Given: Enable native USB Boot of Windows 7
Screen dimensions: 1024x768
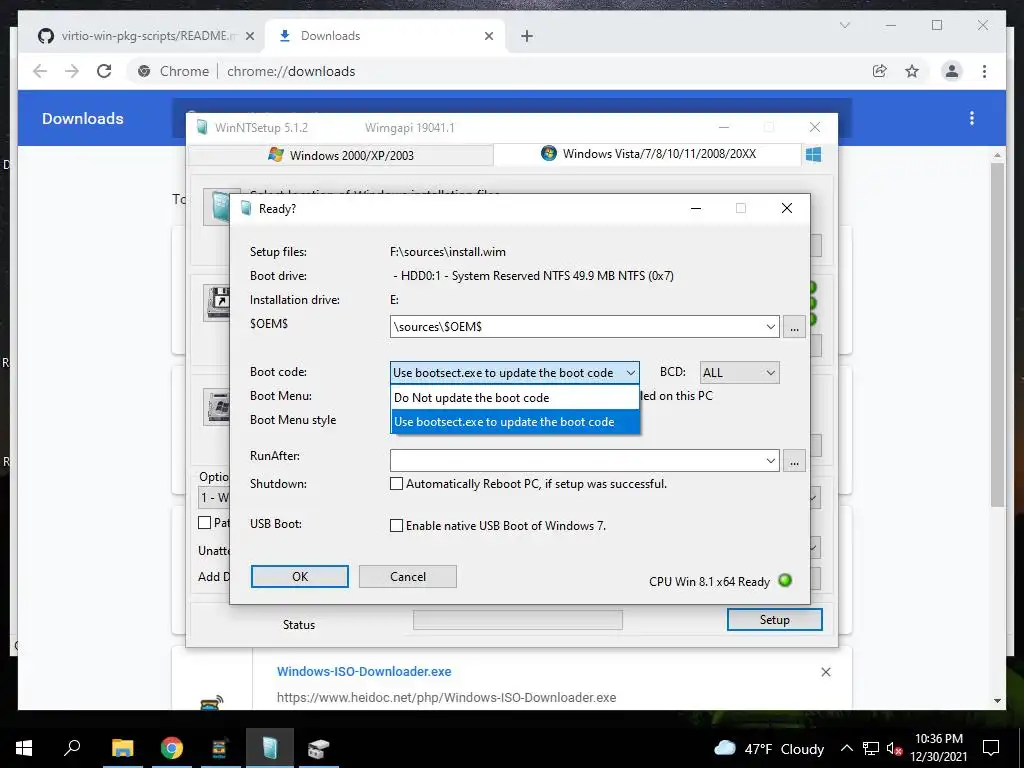Looking at the screenshot, I should pyautogui.click(x=396, y=526).
